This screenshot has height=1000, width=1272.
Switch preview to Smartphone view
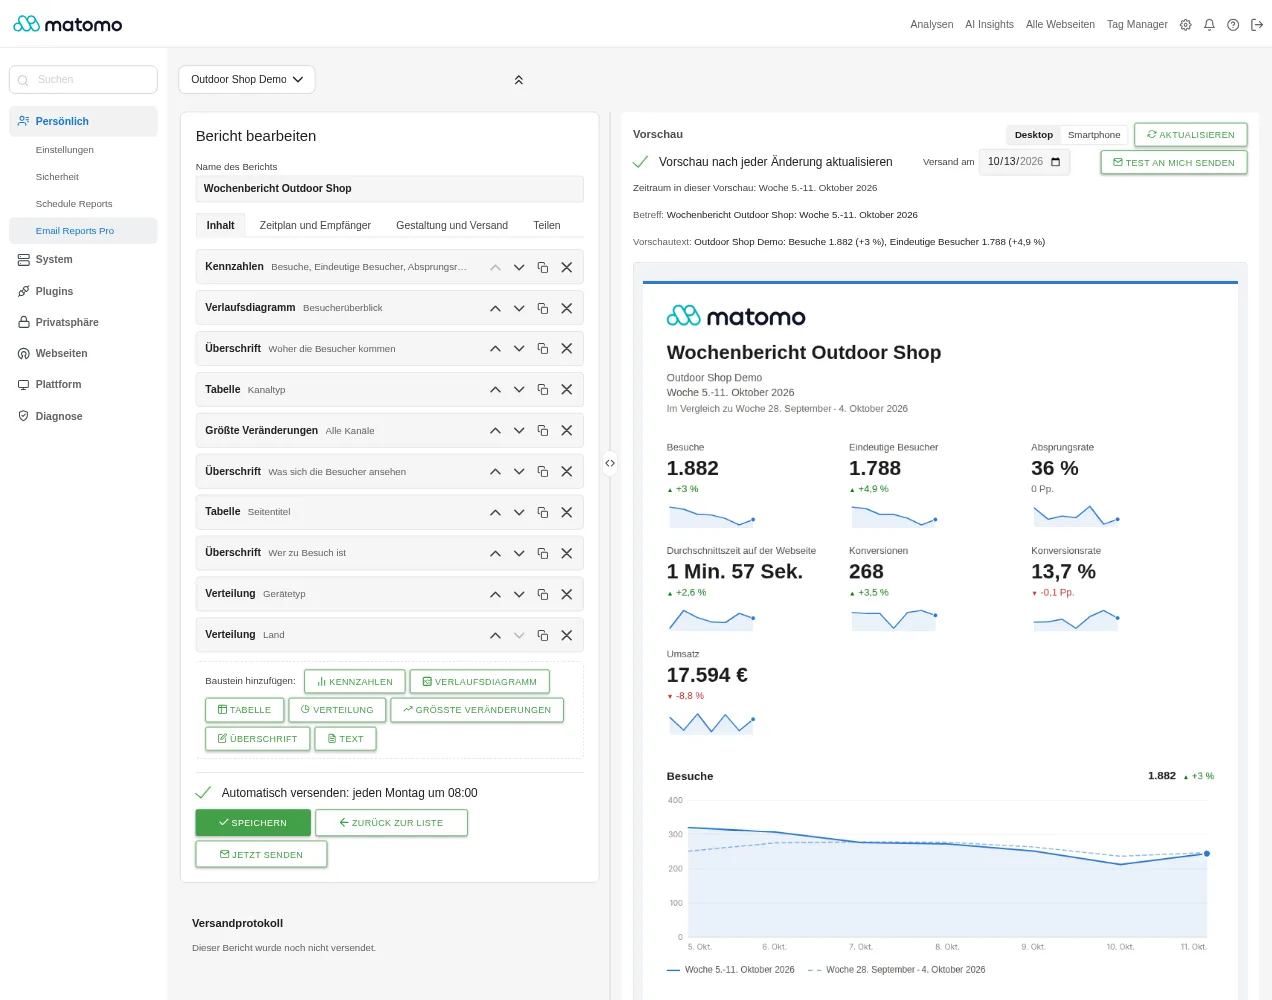pyautogui.click(x=1094, y=135)
